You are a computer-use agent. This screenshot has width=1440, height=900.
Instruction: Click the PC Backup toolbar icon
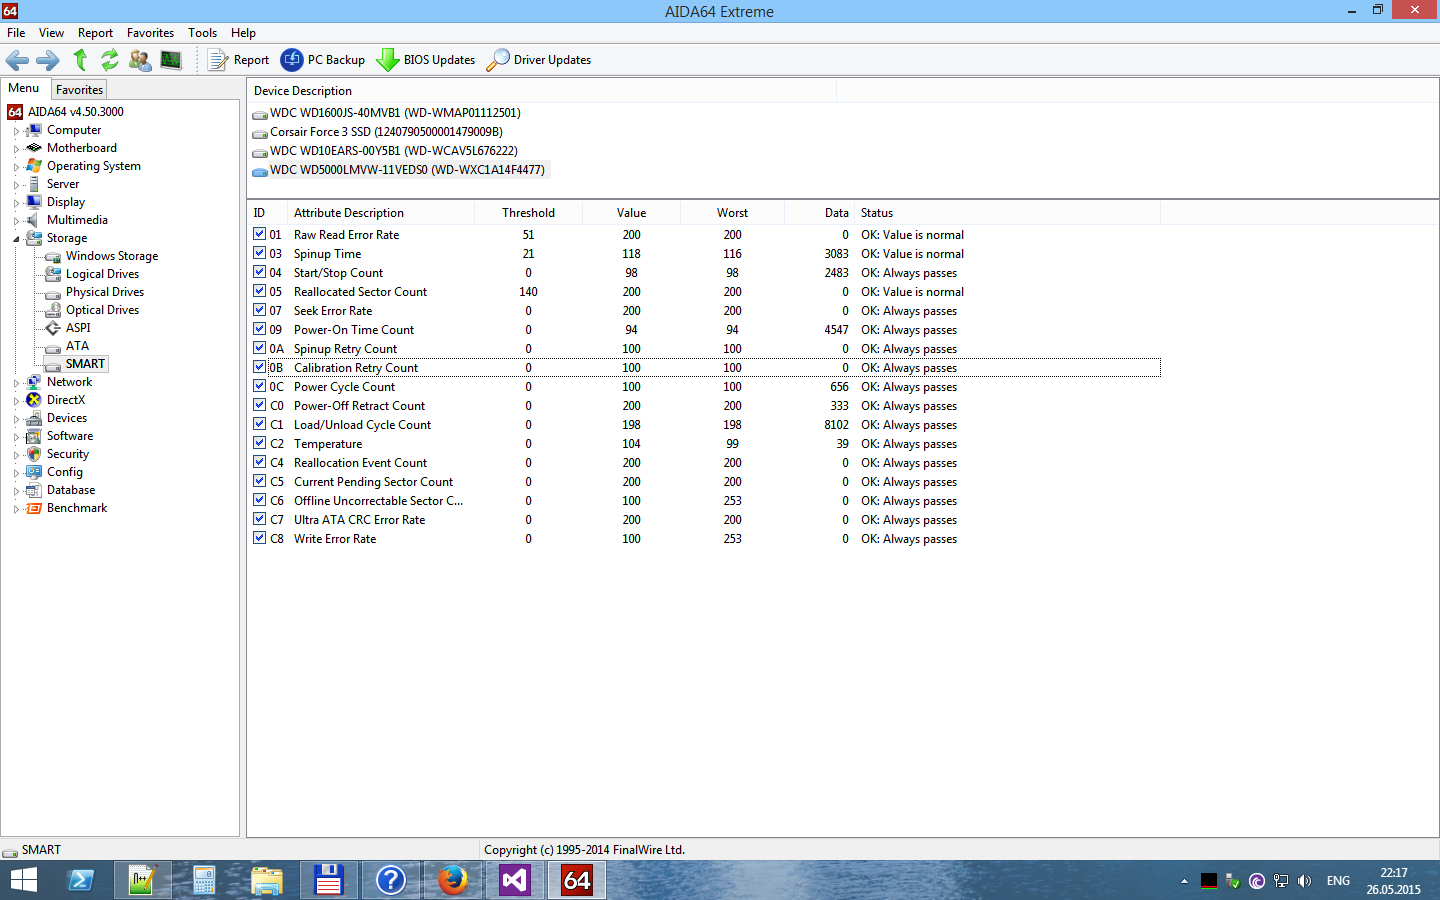click(x=291, y=60)
